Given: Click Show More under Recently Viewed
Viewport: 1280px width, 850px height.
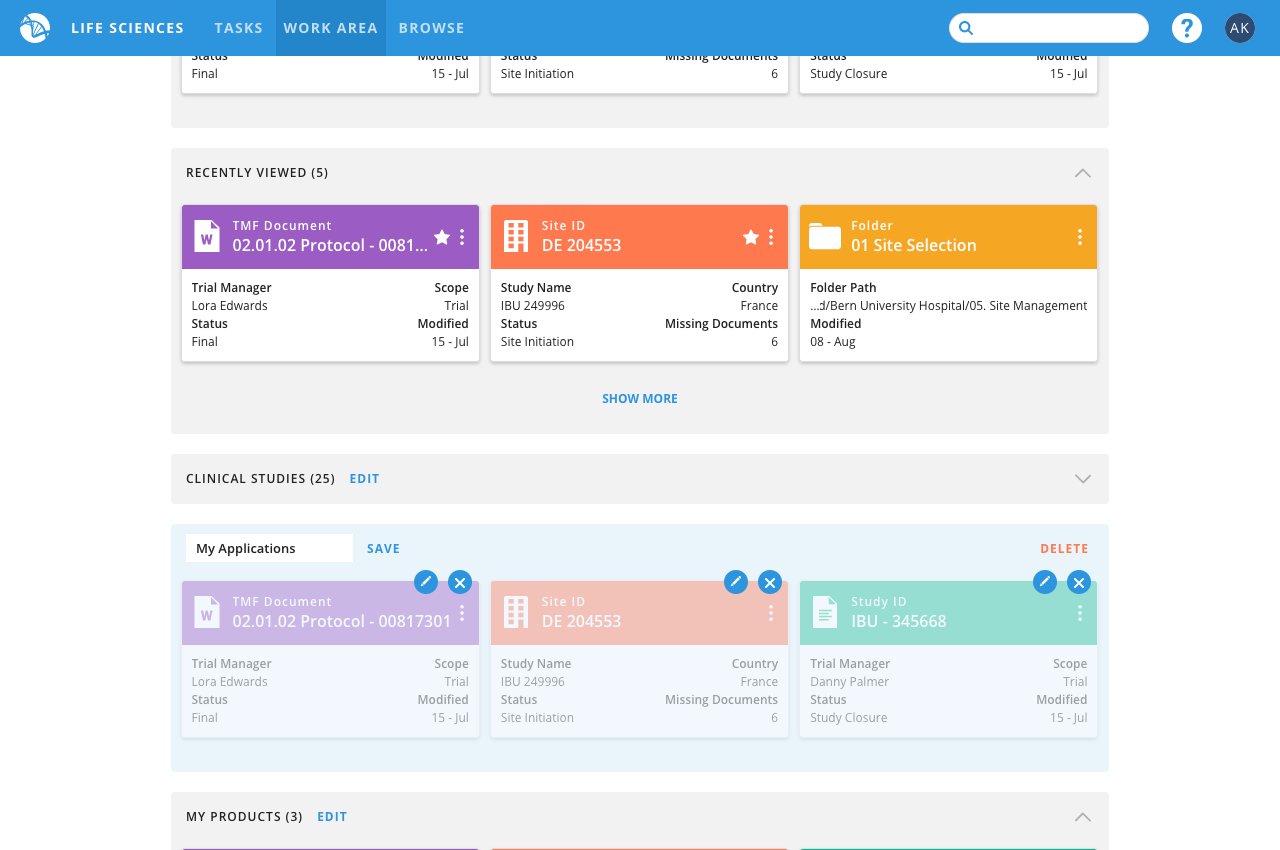Looking at the screenshot, I should point(640,399).
